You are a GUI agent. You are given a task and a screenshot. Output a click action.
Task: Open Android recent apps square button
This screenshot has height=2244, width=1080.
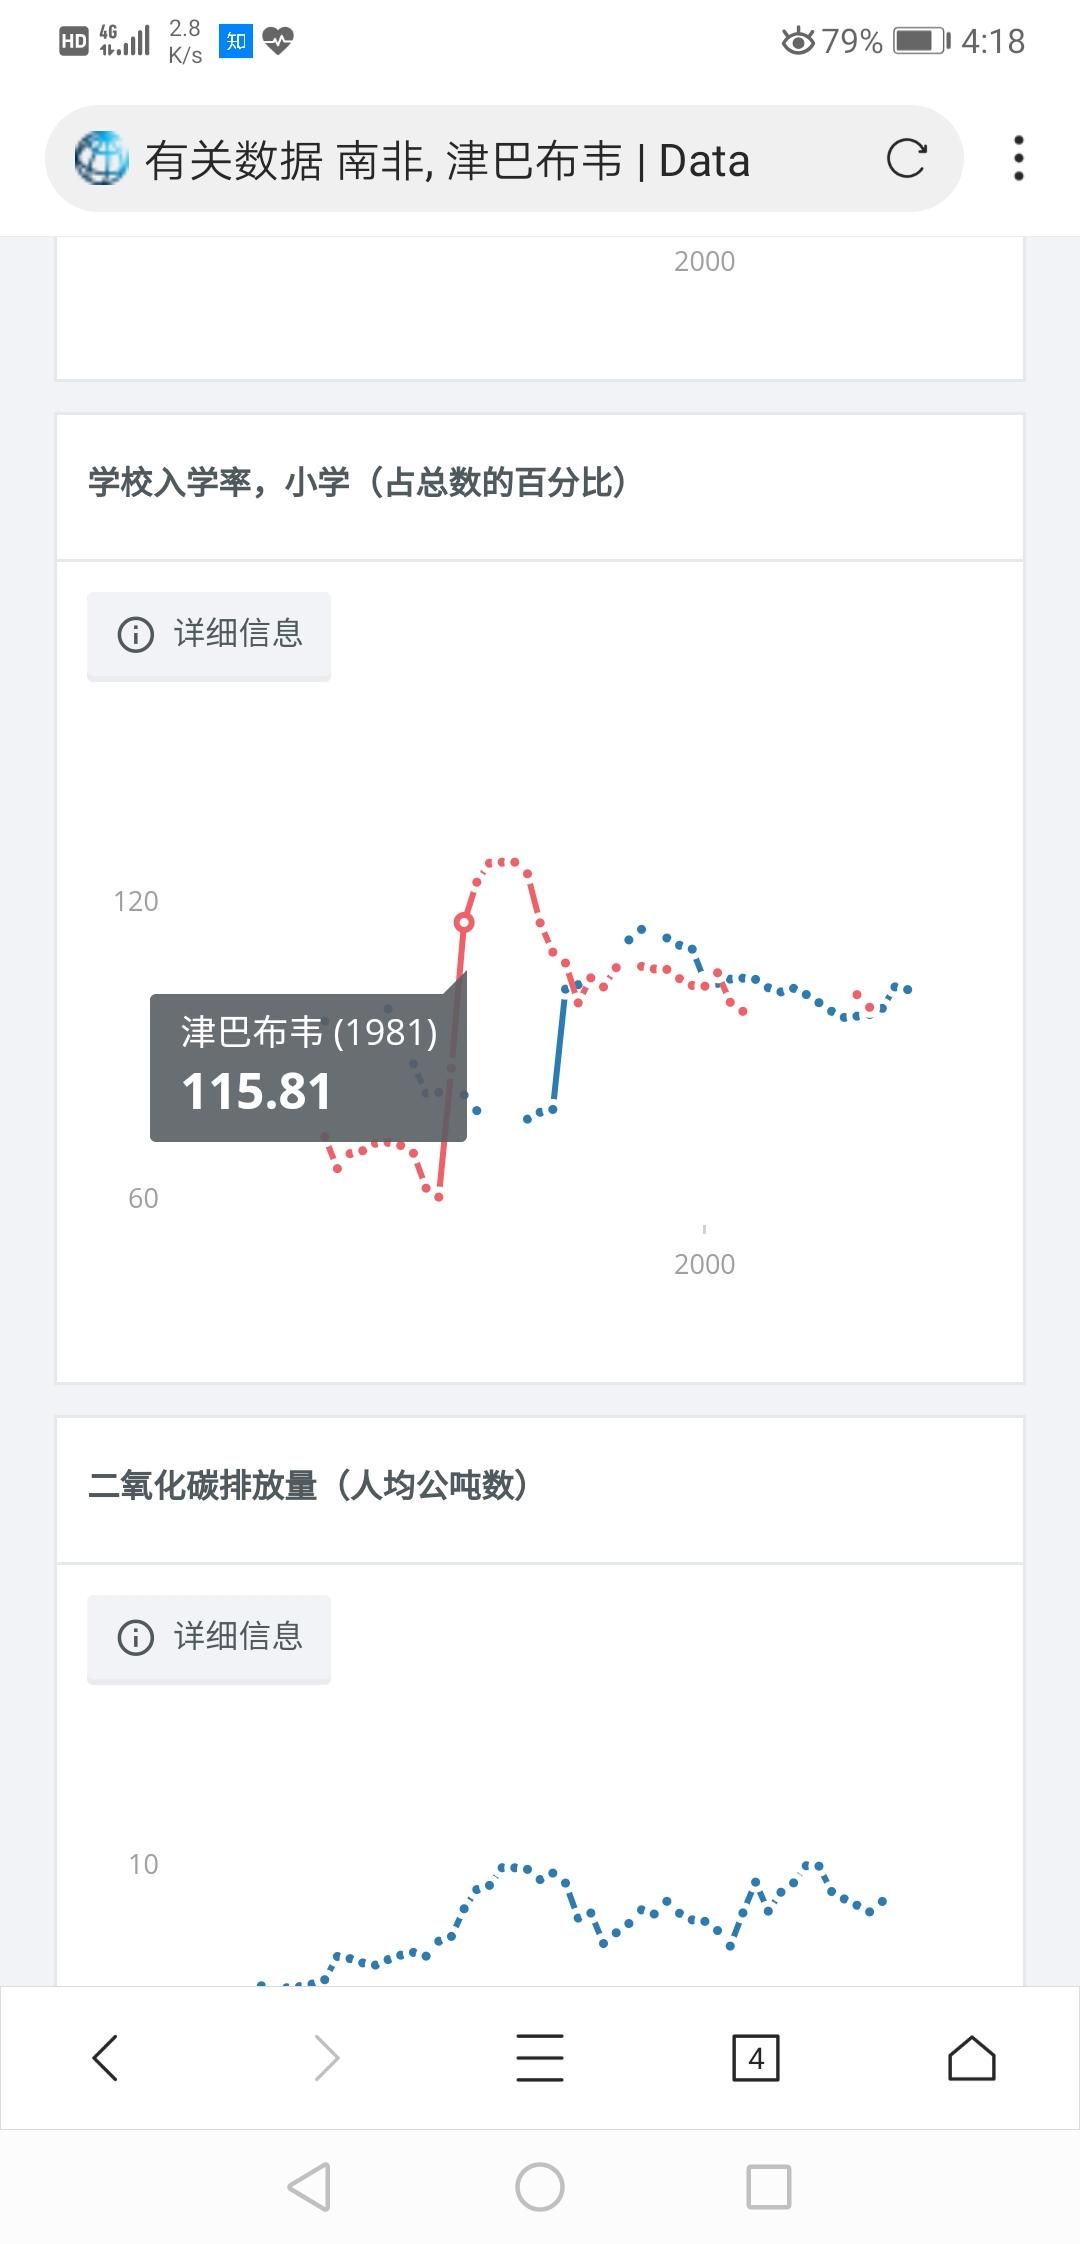769,2187
